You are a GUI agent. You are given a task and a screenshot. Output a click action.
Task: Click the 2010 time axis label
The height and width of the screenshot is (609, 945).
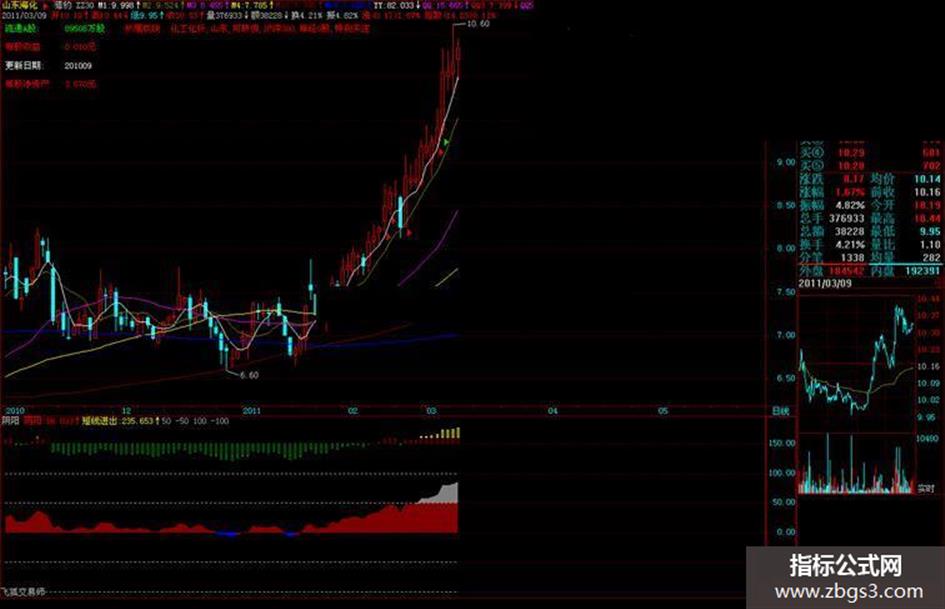(15, 411)
